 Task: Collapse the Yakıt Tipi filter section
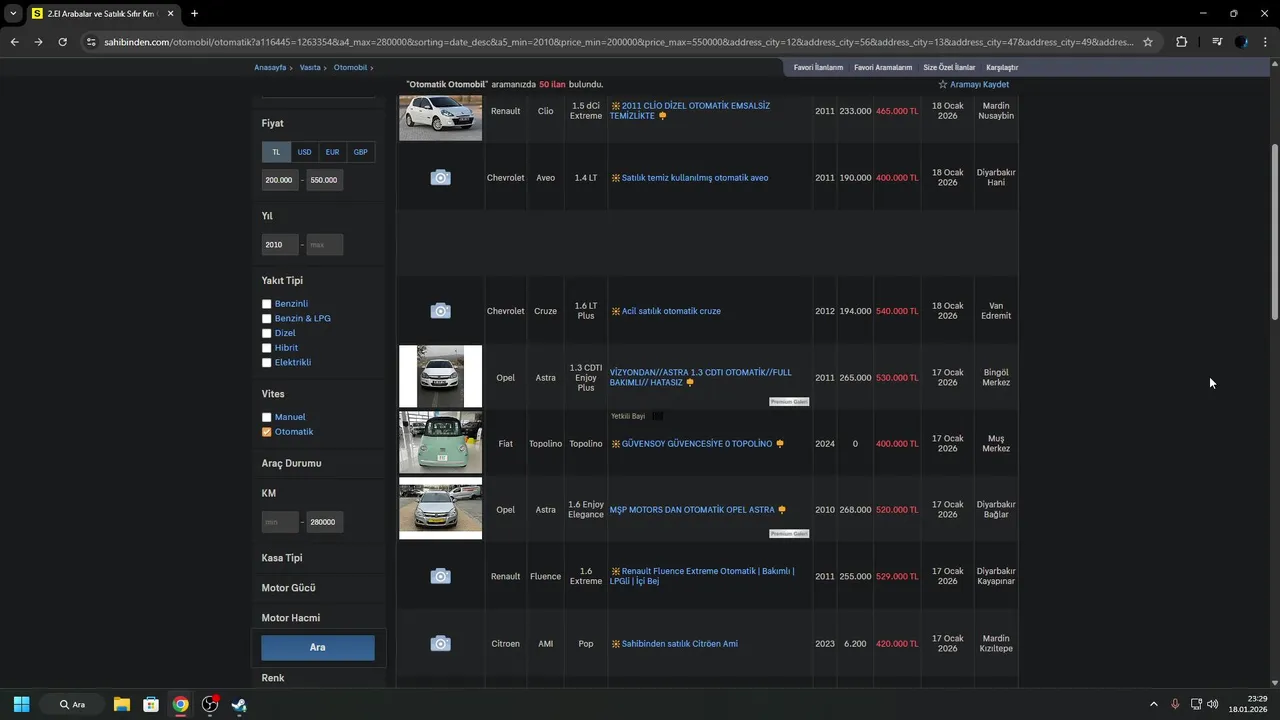tap(282, 281)
